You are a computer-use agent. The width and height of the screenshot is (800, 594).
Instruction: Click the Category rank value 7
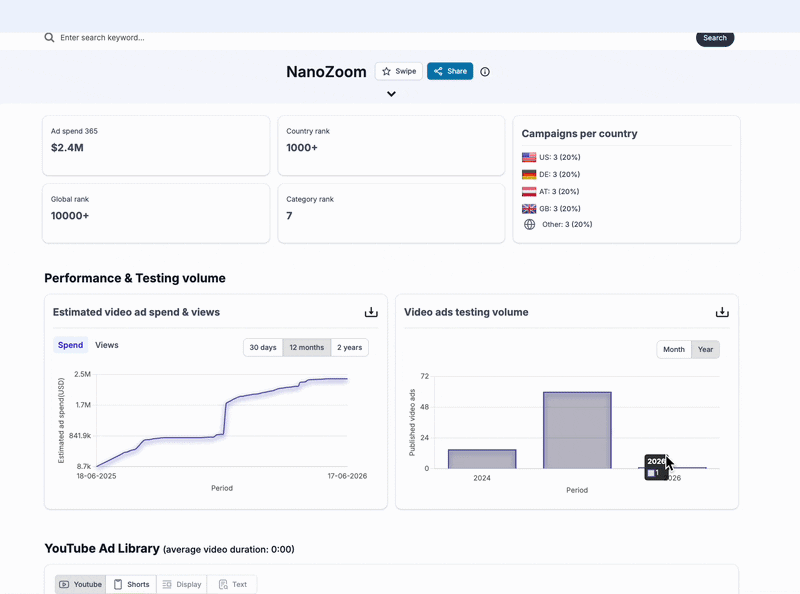pyautogui.click(x=289, y=216)
